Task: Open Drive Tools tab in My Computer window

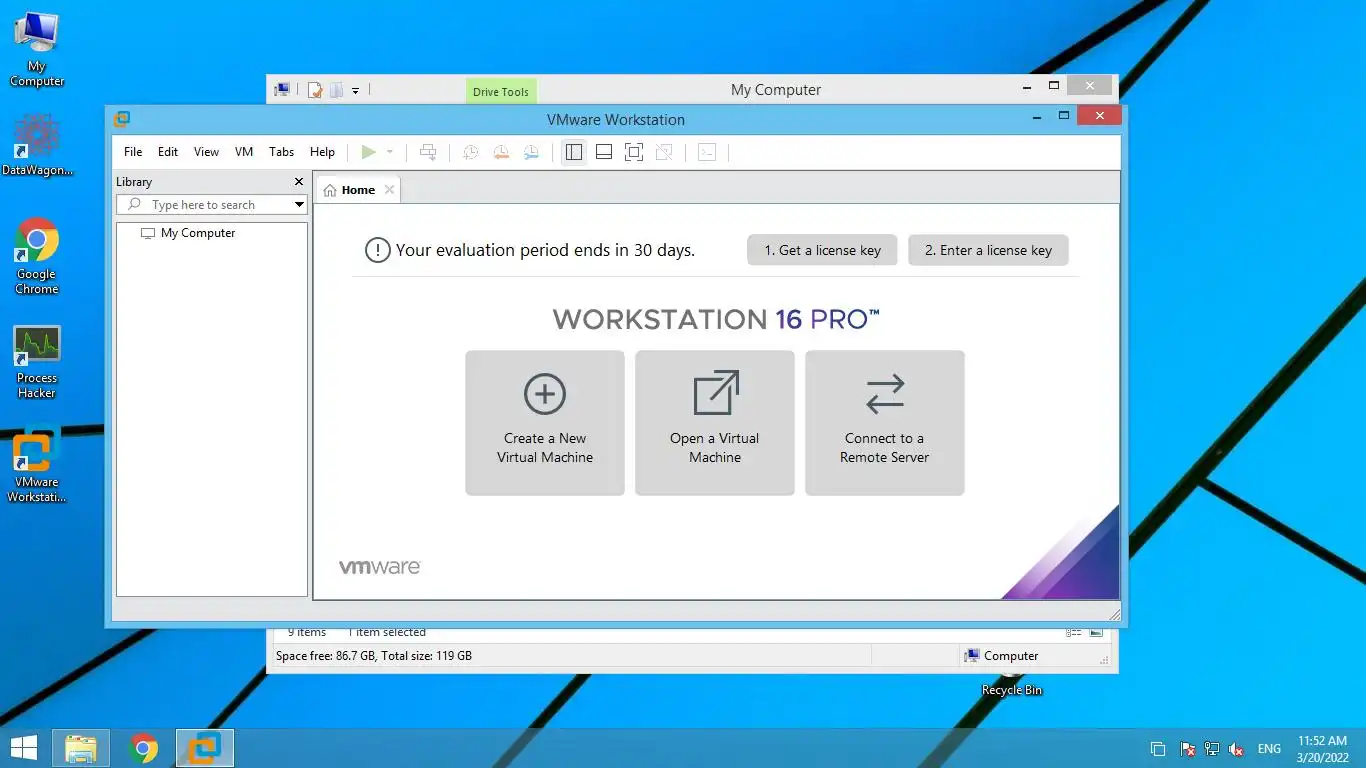Action: tap(501, 92)
